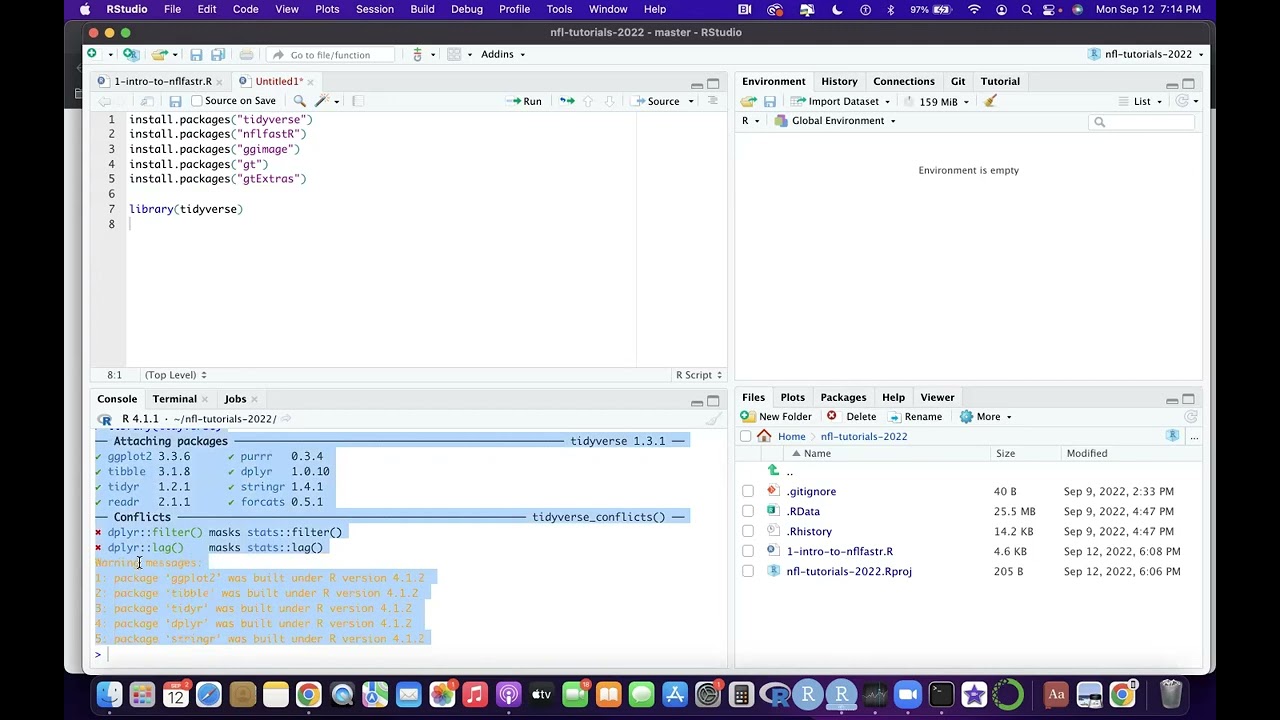This screenshot has height=720, width=1280.
Task: Switch the Environment view via List dropdown
Action: pos(1140,101)
